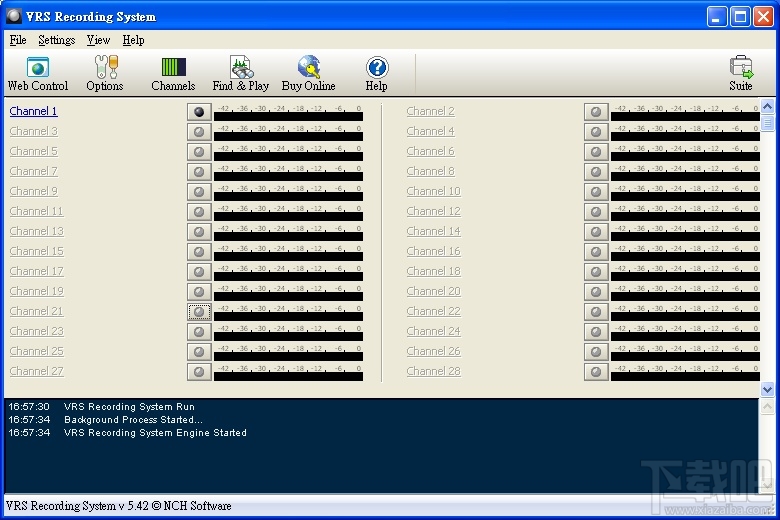Open the View menu
The image size is (780, 520).
pos(98,40)
